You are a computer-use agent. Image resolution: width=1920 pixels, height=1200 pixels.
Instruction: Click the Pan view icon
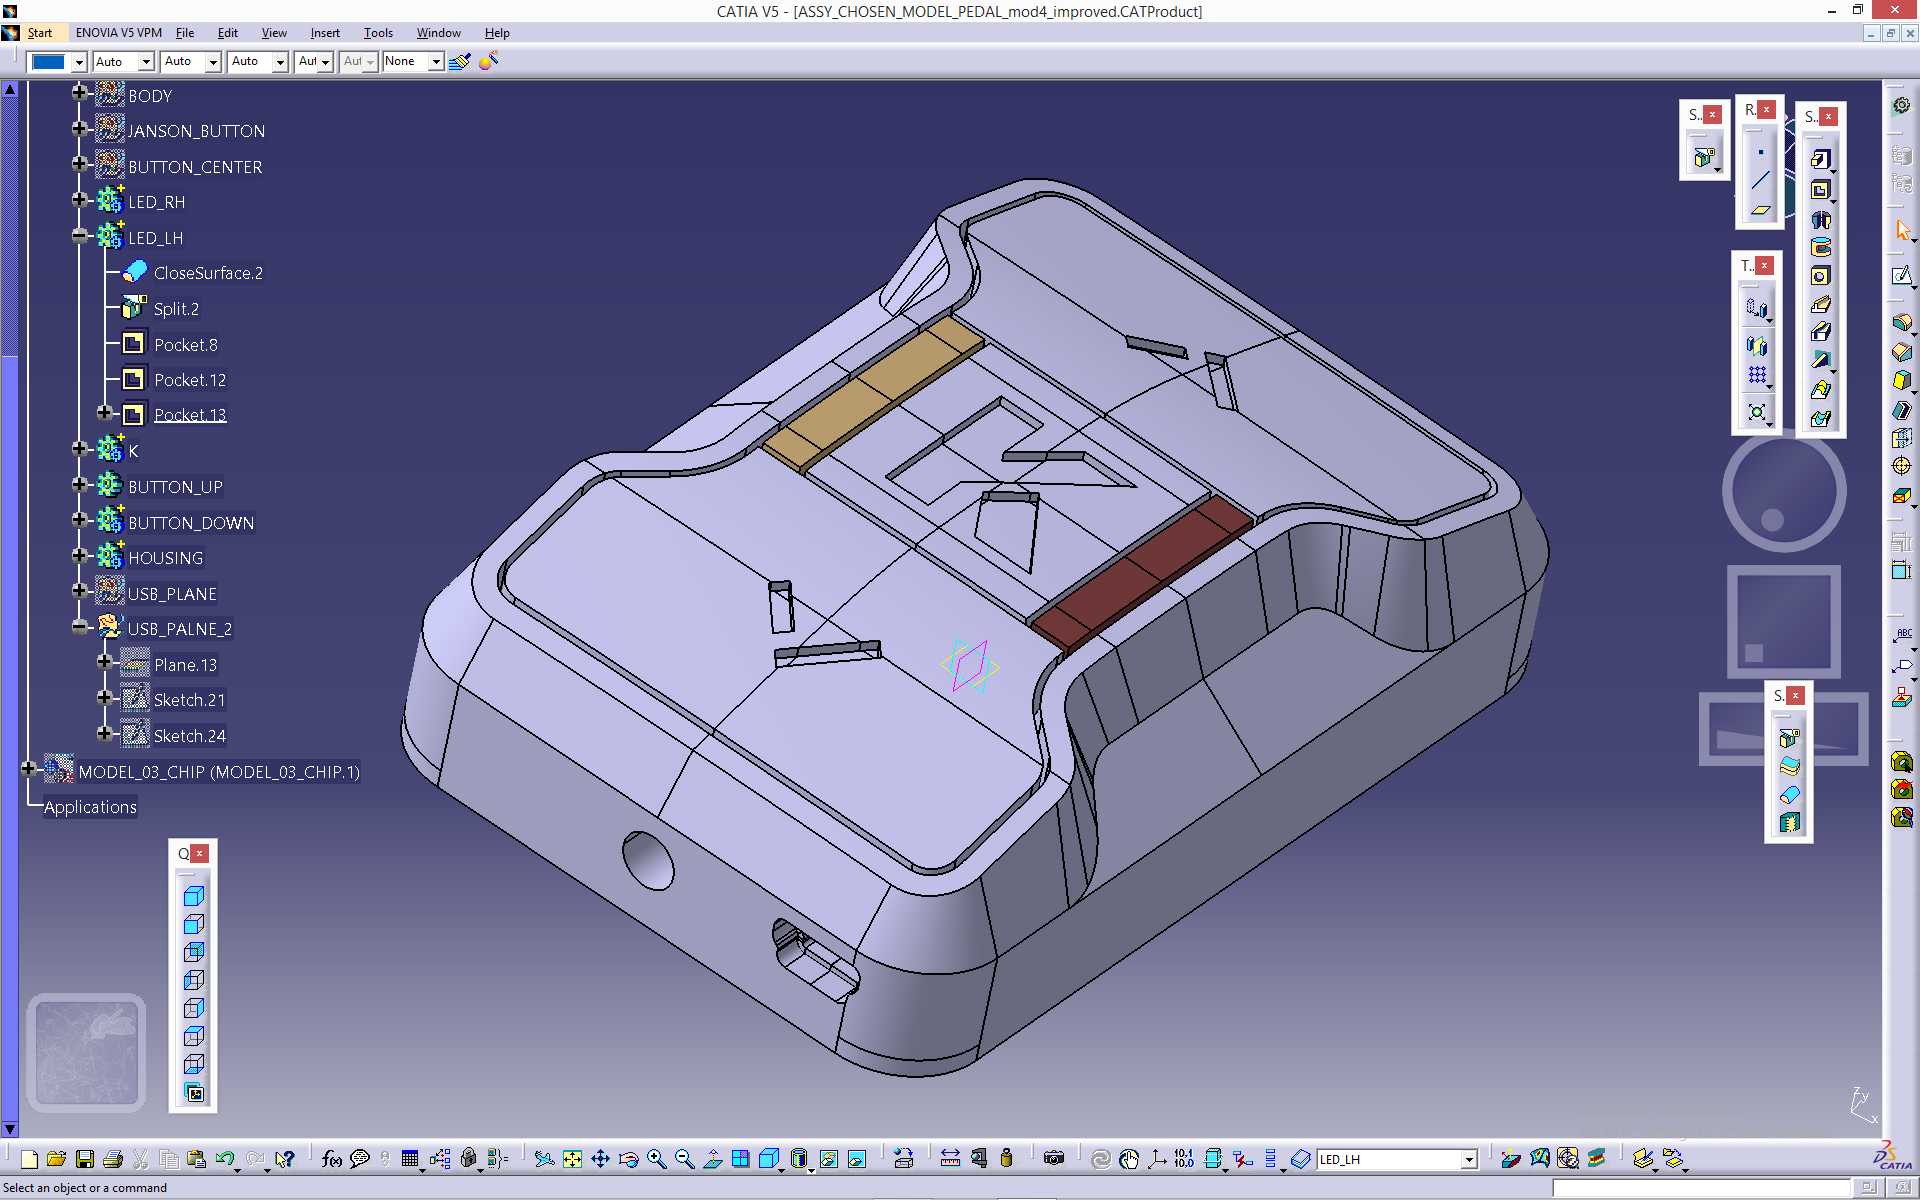(x=600, y=1159)
